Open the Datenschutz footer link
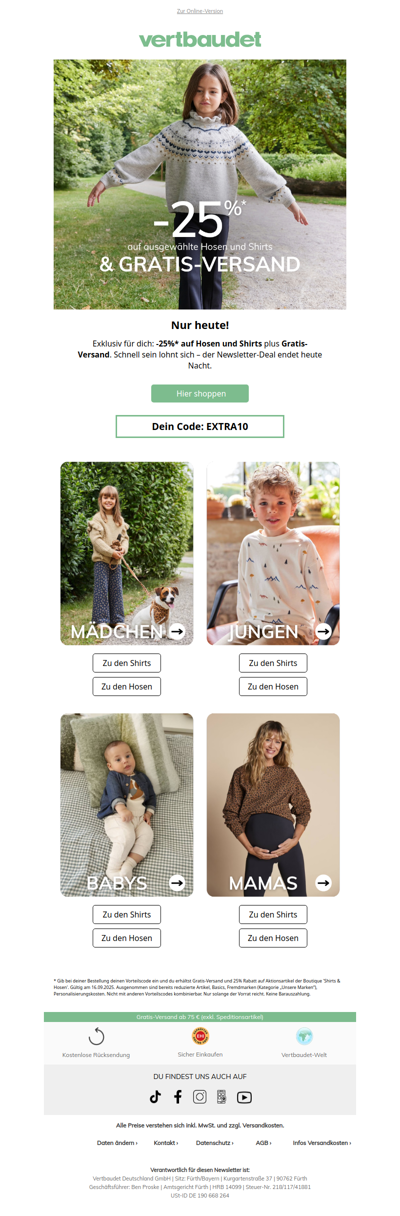The height and width of the screenshot is (1216, 400). [216, 1142]
